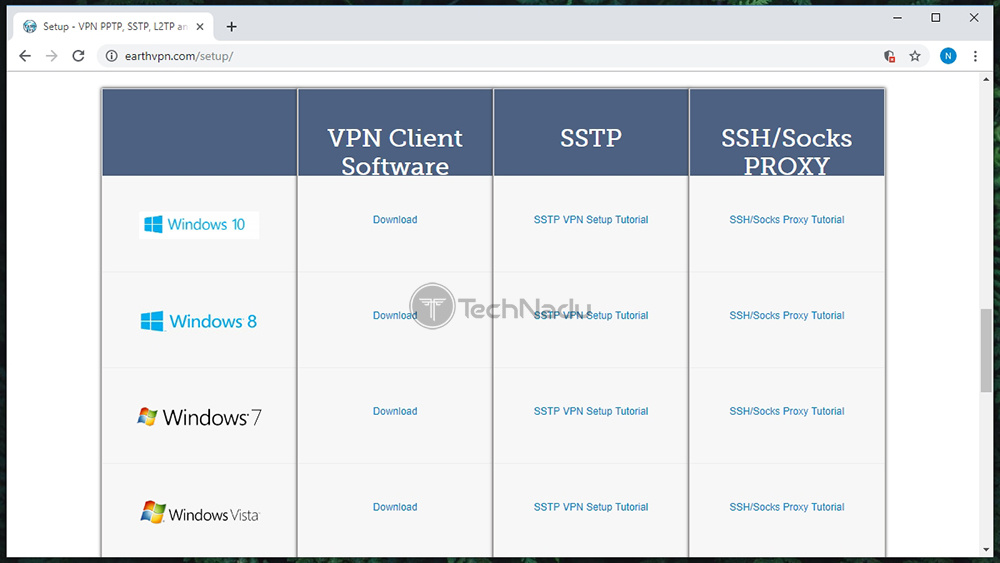Download VPN client for Windows 10
This screenshot has width=1000, height=563.
point(395,219)
